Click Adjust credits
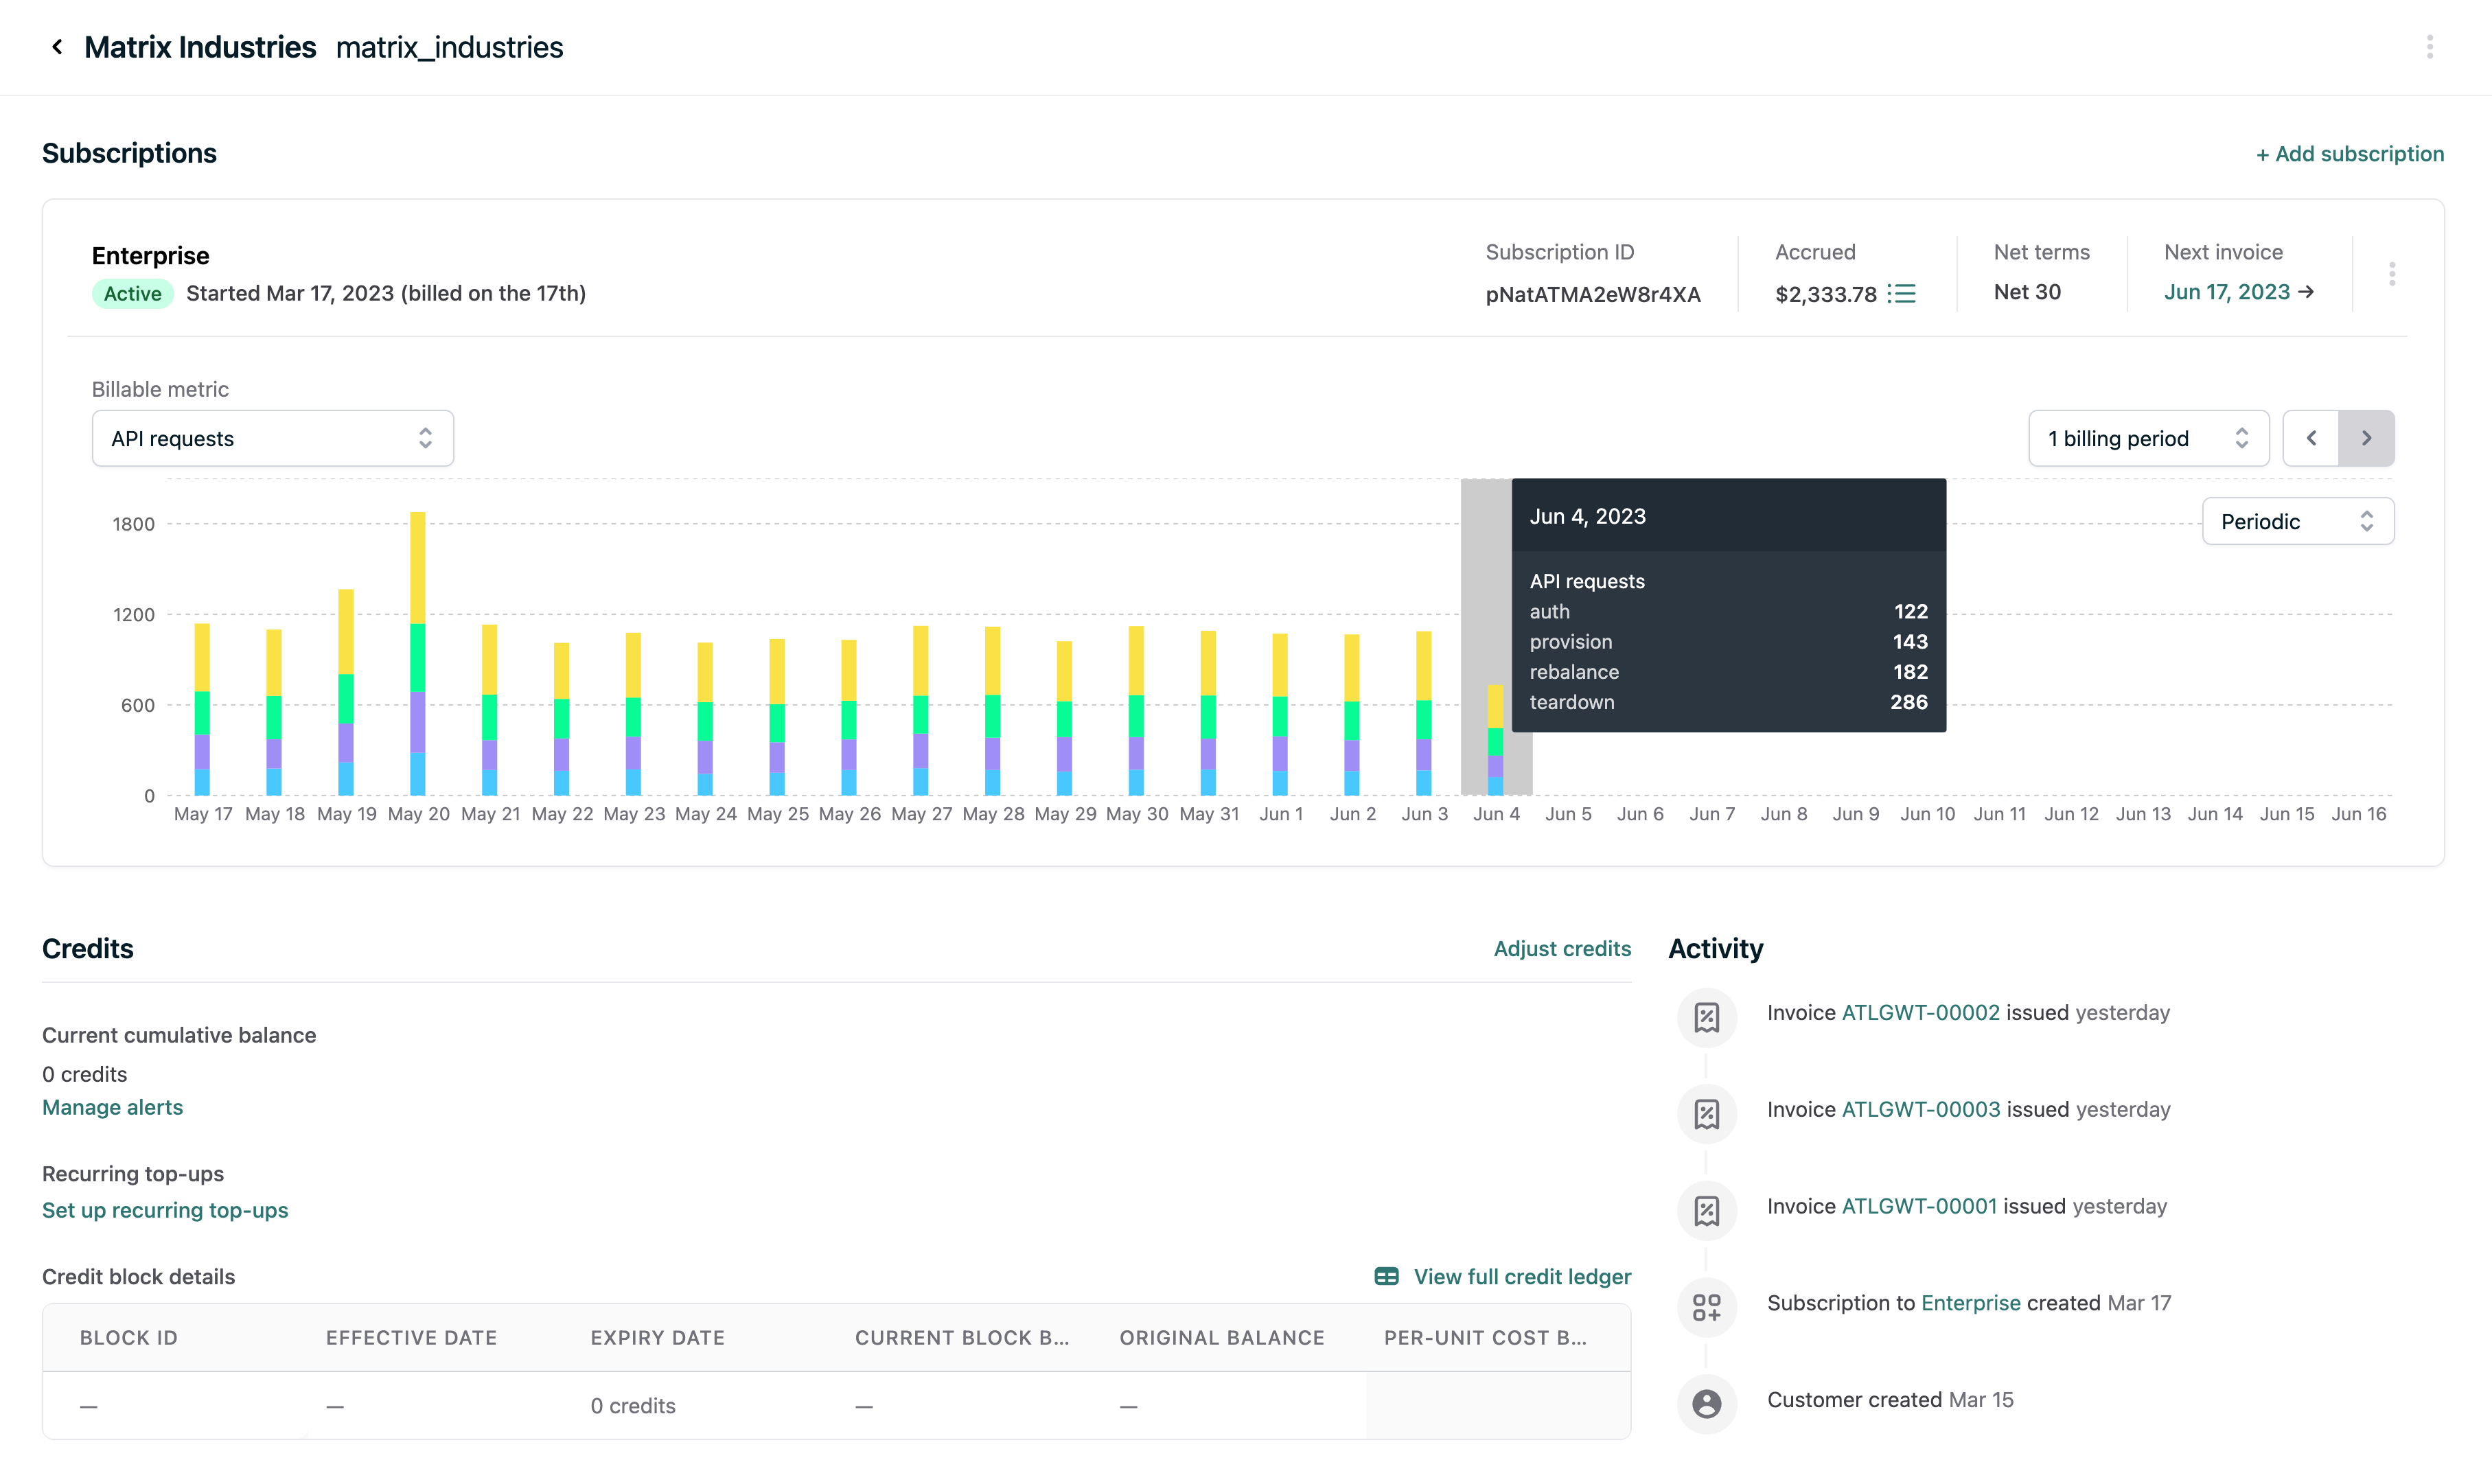This screenshot has width=2492, height=1484. point(1562,948)
